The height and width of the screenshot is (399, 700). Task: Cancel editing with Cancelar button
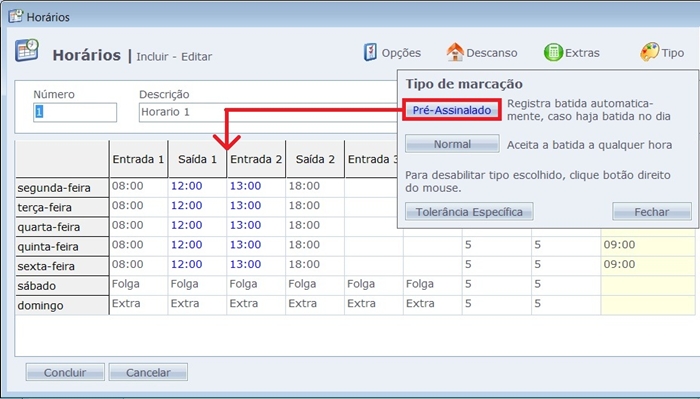(x=148, y=372)
